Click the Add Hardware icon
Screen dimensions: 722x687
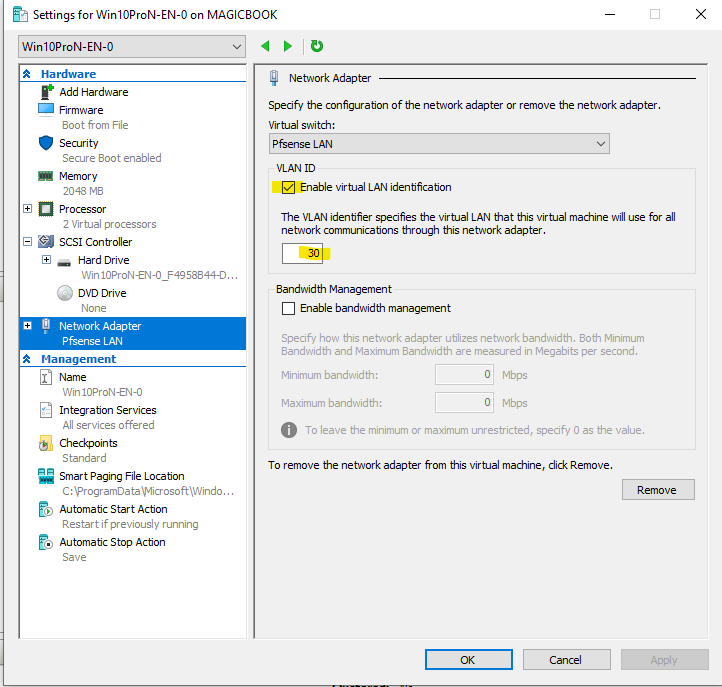(x=47, y=92)
